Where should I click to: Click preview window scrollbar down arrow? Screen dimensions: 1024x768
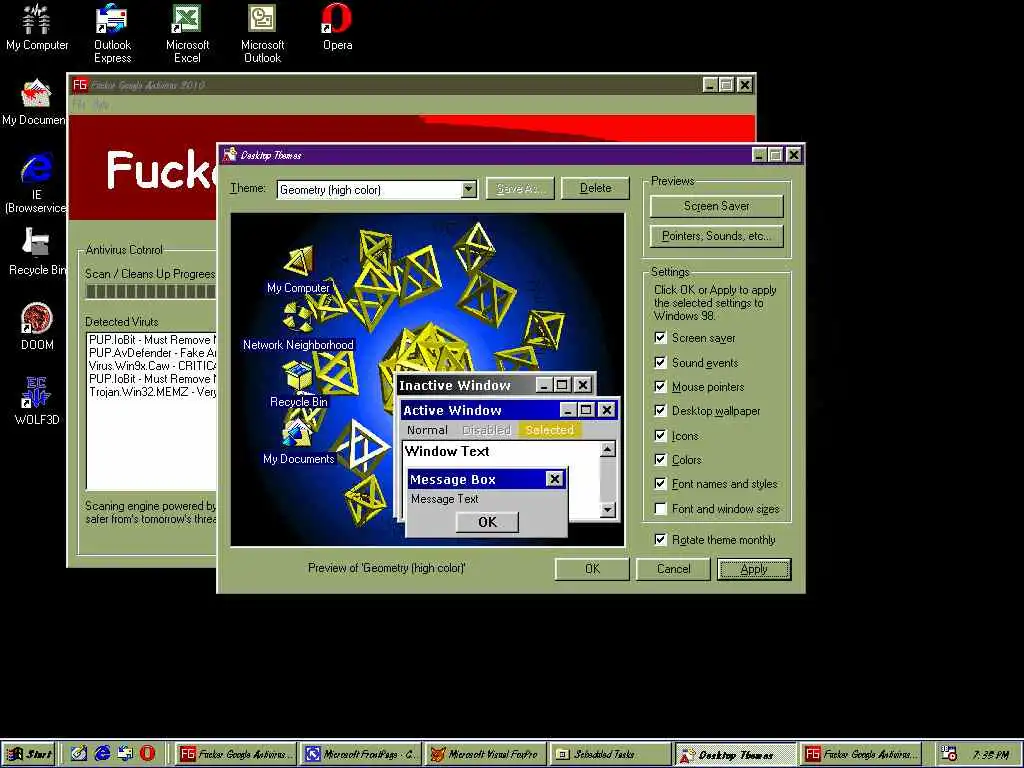(607, 509)
